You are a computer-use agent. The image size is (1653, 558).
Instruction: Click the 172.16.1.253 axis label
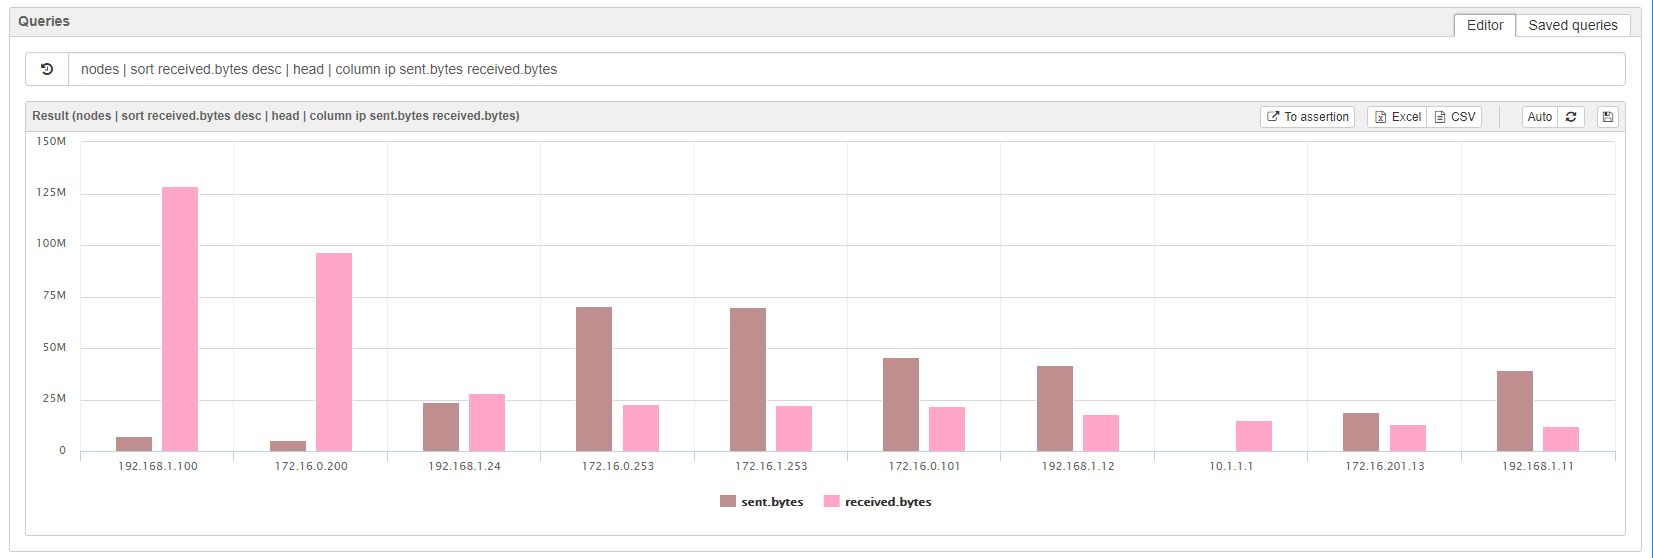click(x=771, y=466)
